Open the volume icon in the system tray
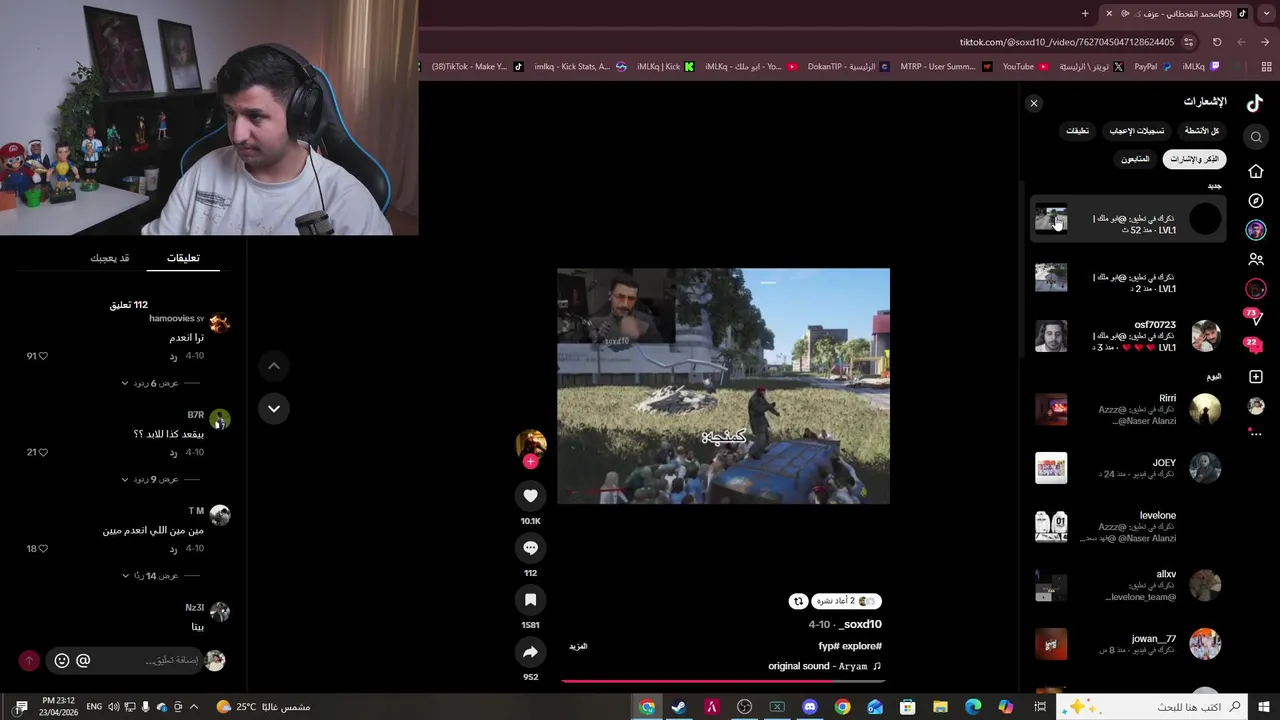 click(x=113, y=707)
